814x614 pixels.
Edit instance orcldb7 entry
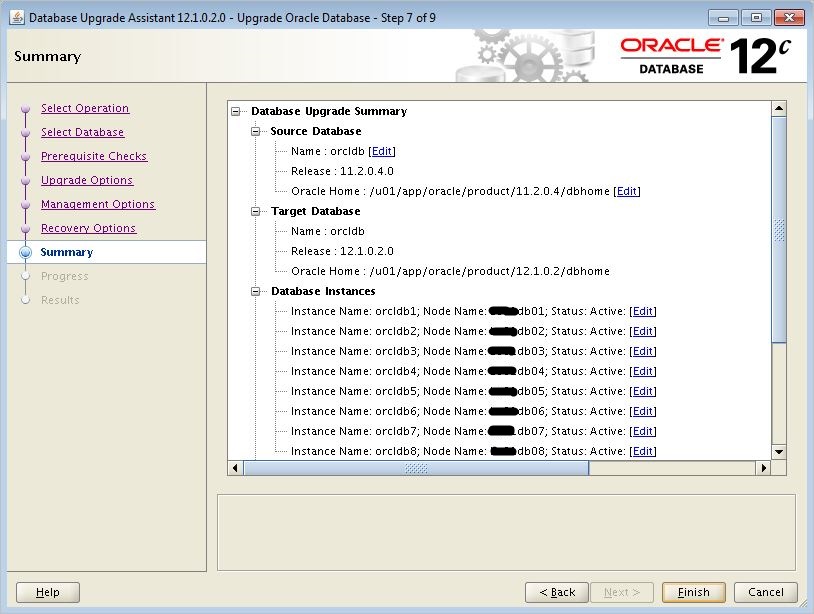643,431
